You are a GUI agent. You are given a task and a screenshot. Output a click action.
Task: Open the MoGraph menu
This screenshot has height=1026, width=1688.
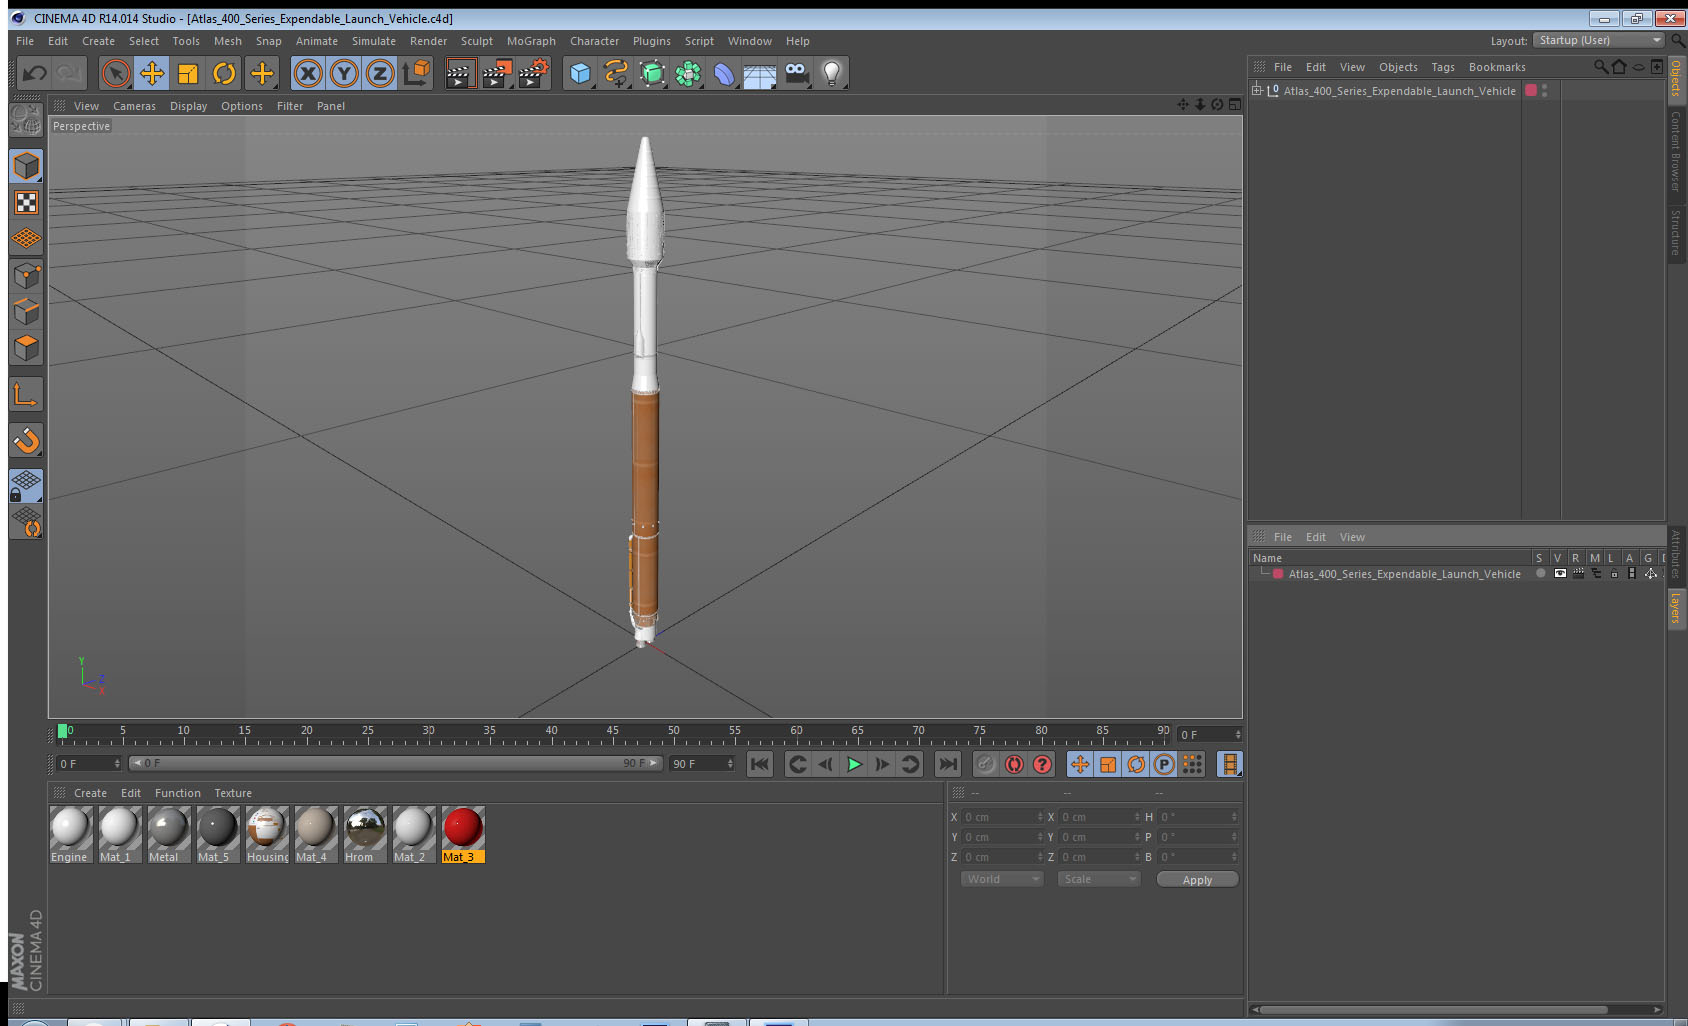click(x=531, y=41)
